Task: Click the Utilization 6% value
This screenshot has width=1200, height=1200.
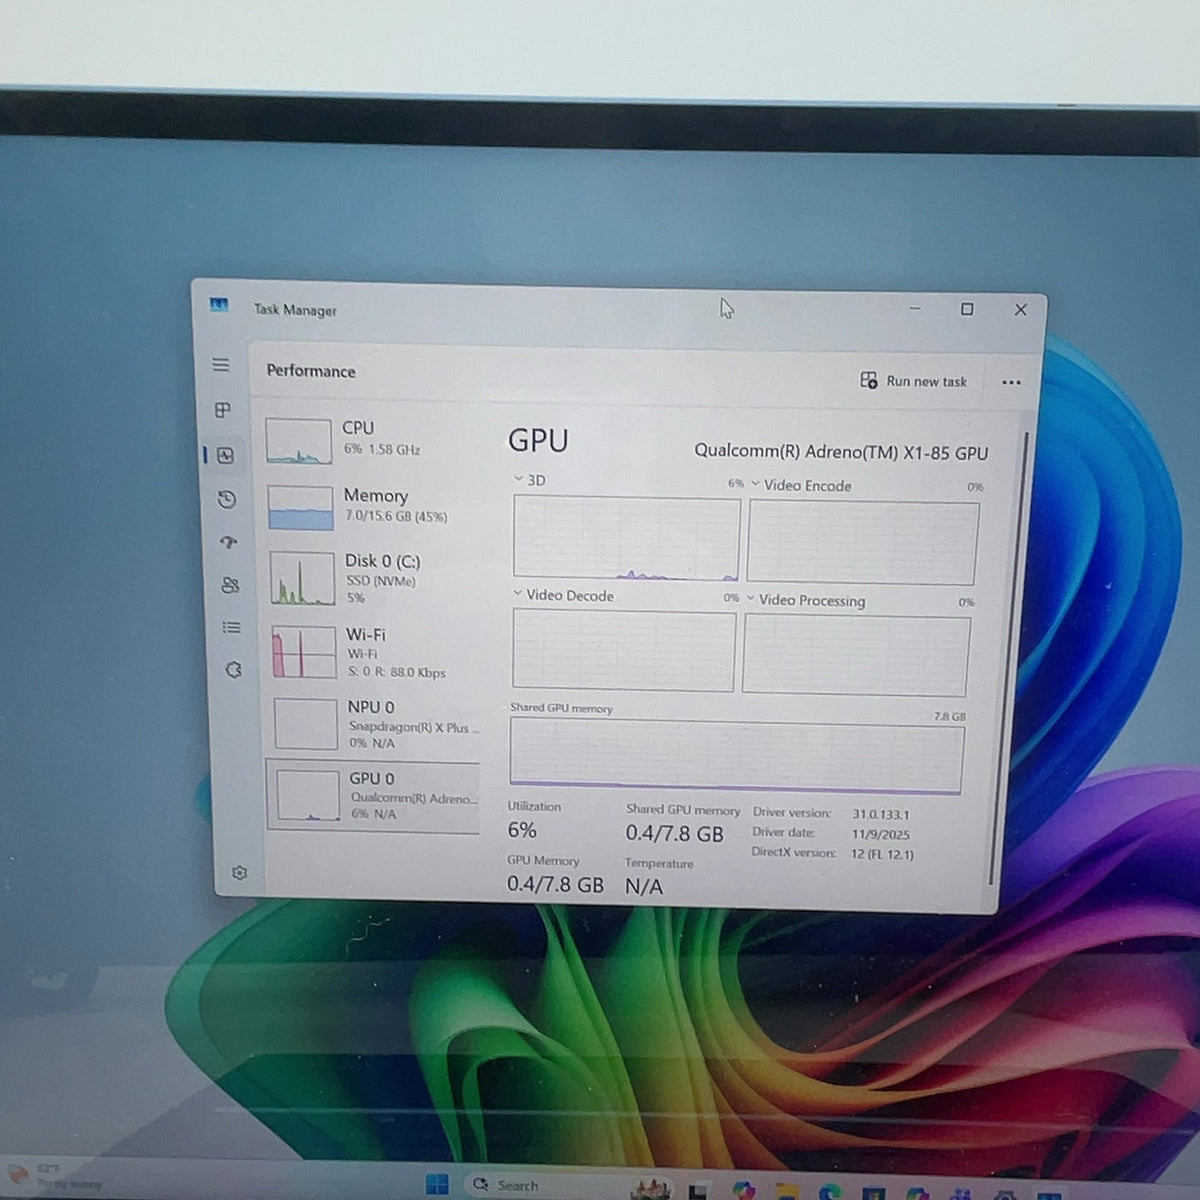Action: tap(522, 830)
